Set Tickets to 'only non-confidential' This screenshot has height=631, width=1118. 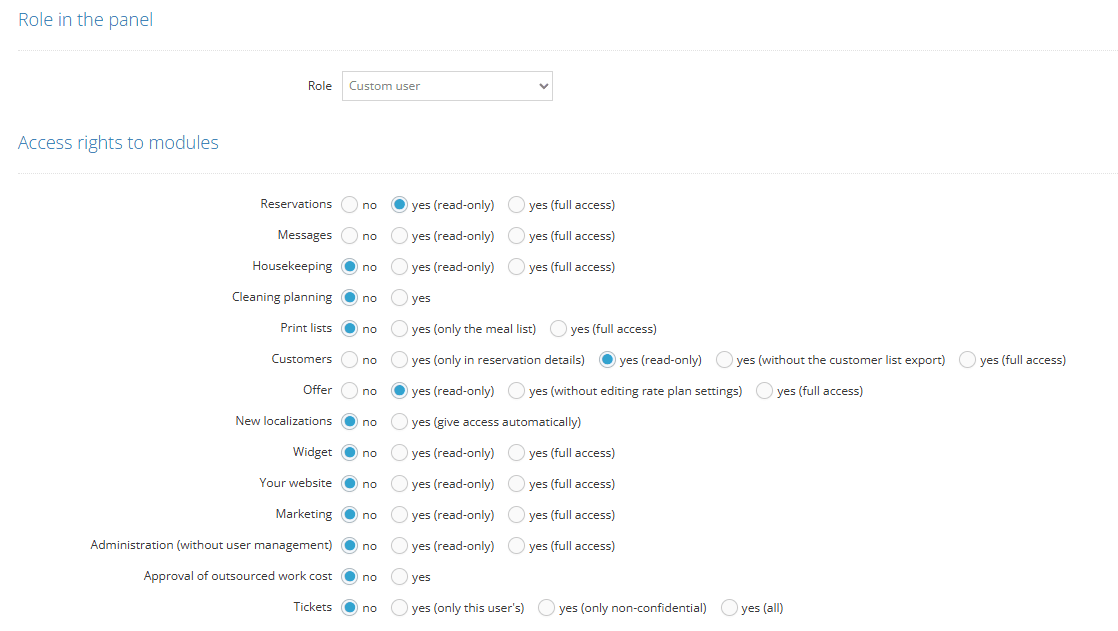tap(547, 608)
